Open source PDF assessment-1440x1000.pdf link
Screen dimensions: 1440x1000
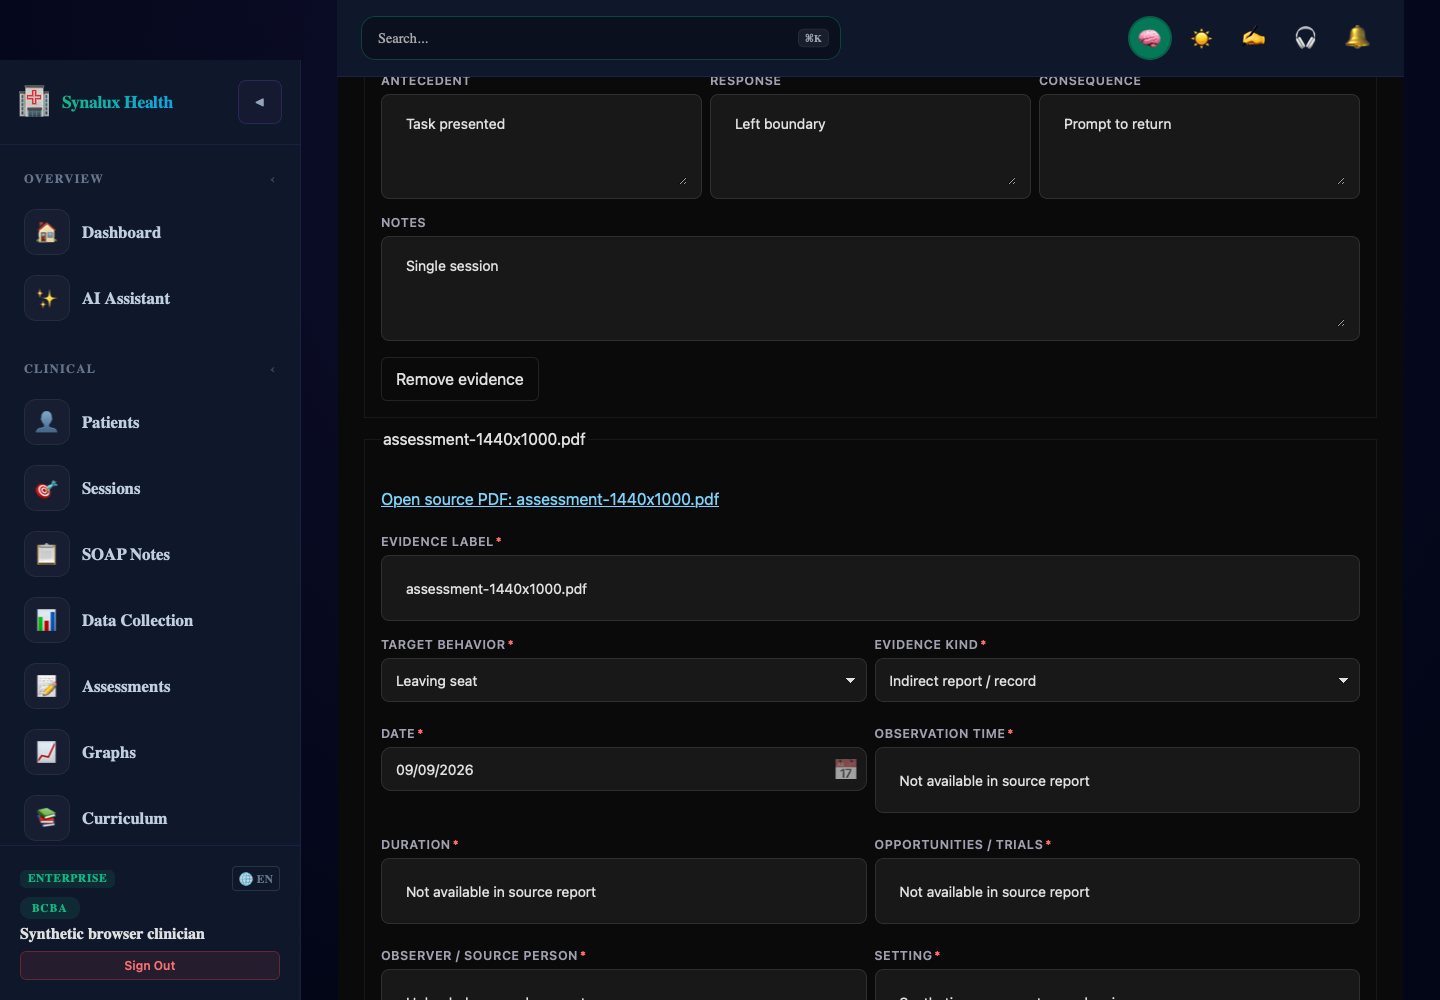550,499
